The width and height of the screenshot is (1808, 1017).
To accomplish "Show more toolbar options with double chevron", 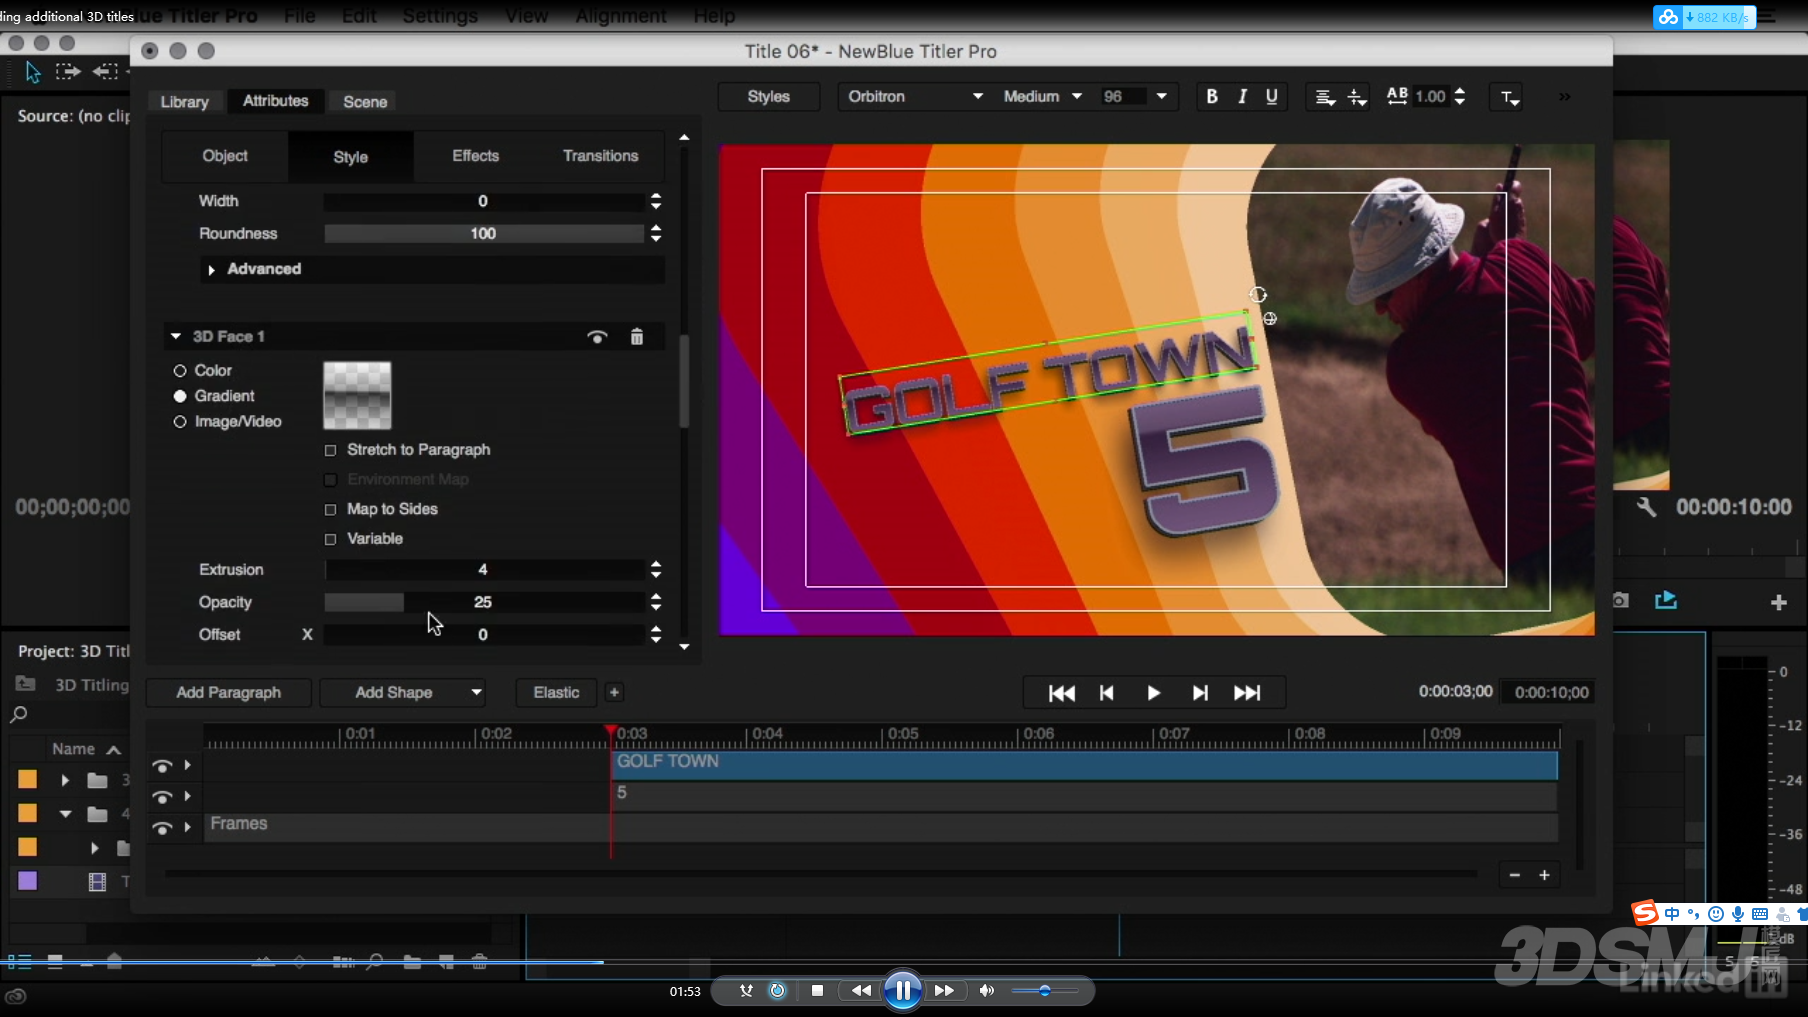I will (1564, 97).
